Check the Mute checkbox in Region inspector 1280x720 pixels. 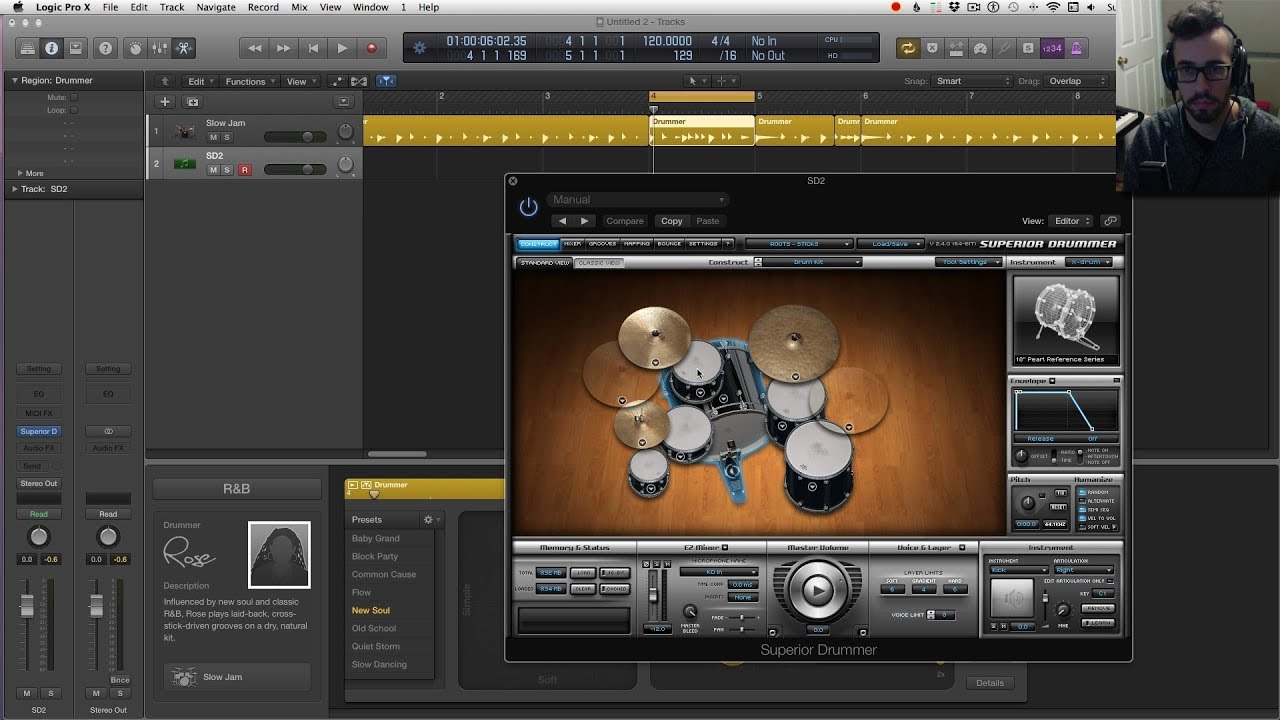click(x=73, y=97)
